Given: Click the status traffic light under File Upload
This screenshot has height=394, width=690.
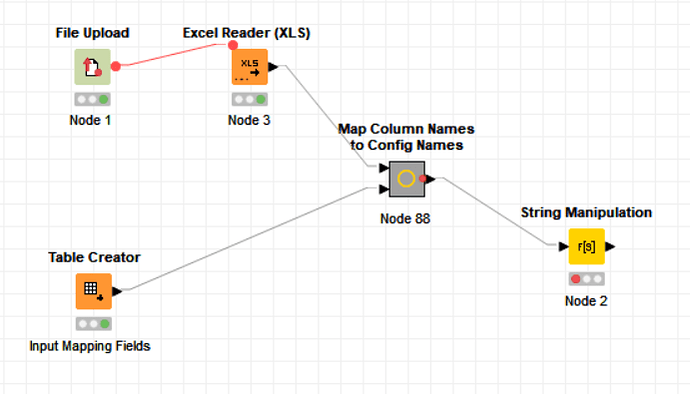Looking at the screenshot, I should [92, 99].
